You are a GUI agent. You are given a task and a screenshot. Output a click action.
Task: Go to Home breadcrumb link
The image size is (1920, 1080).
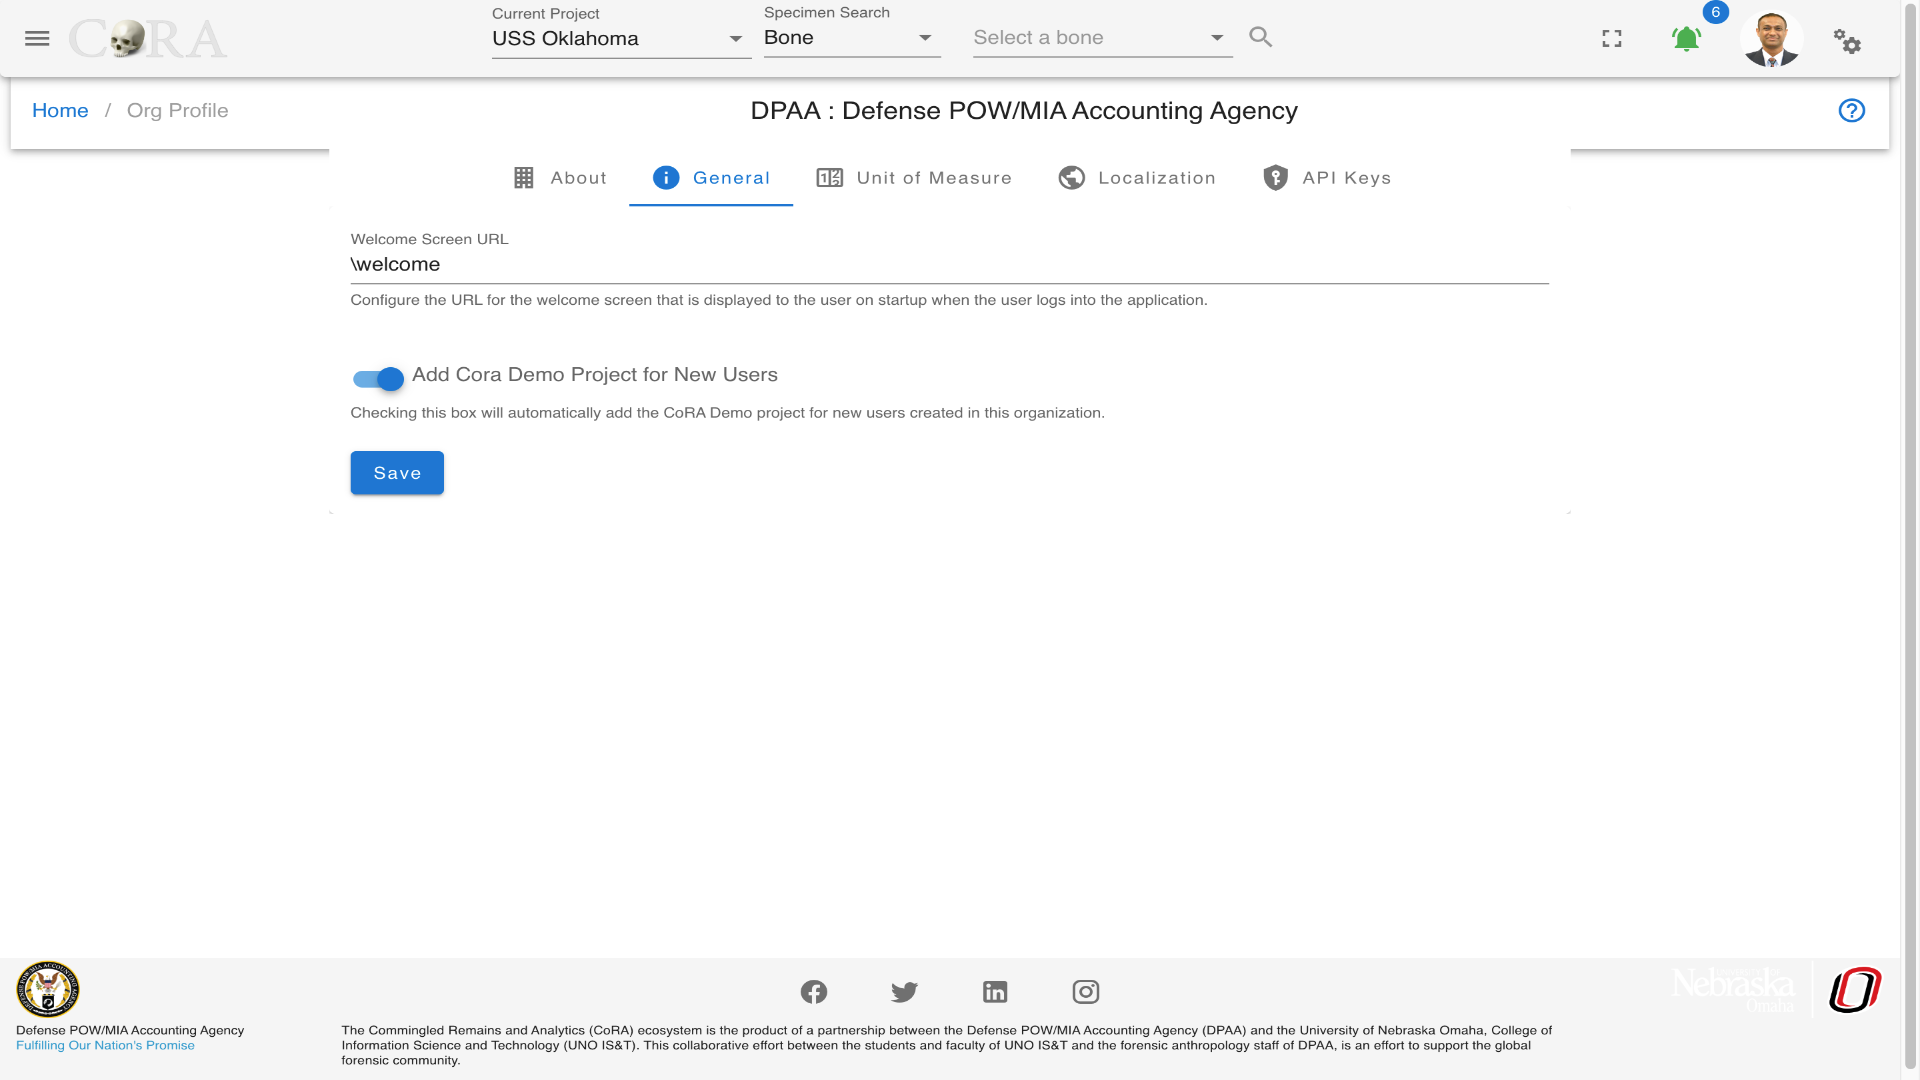[x=60, y=110]
